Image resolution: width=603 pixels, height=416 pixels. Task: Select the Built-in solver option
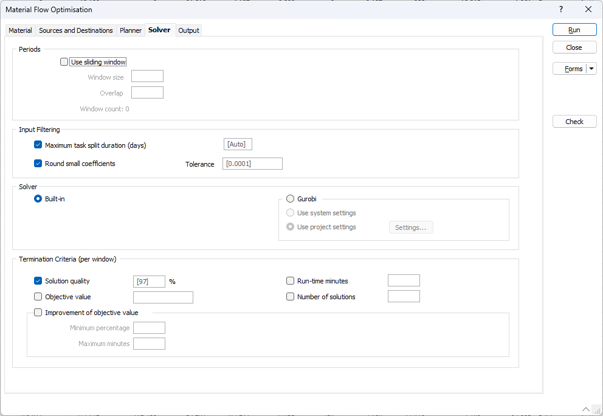pos(38,199)
